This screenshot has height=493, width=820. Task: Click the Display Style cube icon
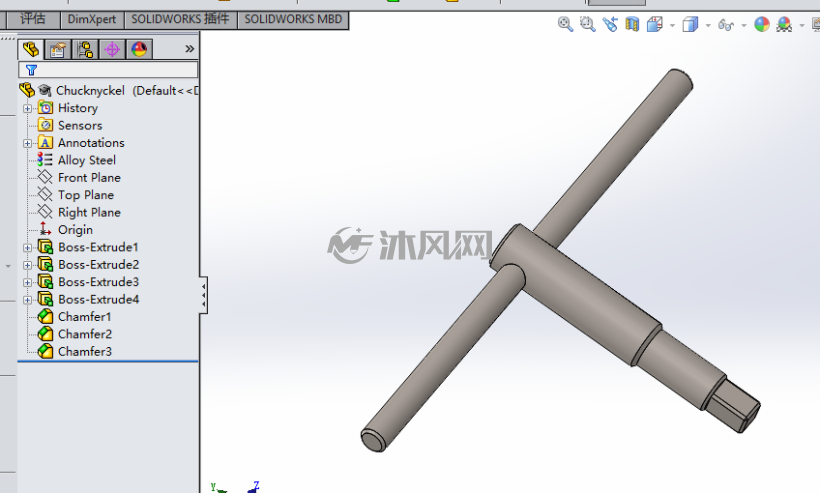click(x=690, y=24)
